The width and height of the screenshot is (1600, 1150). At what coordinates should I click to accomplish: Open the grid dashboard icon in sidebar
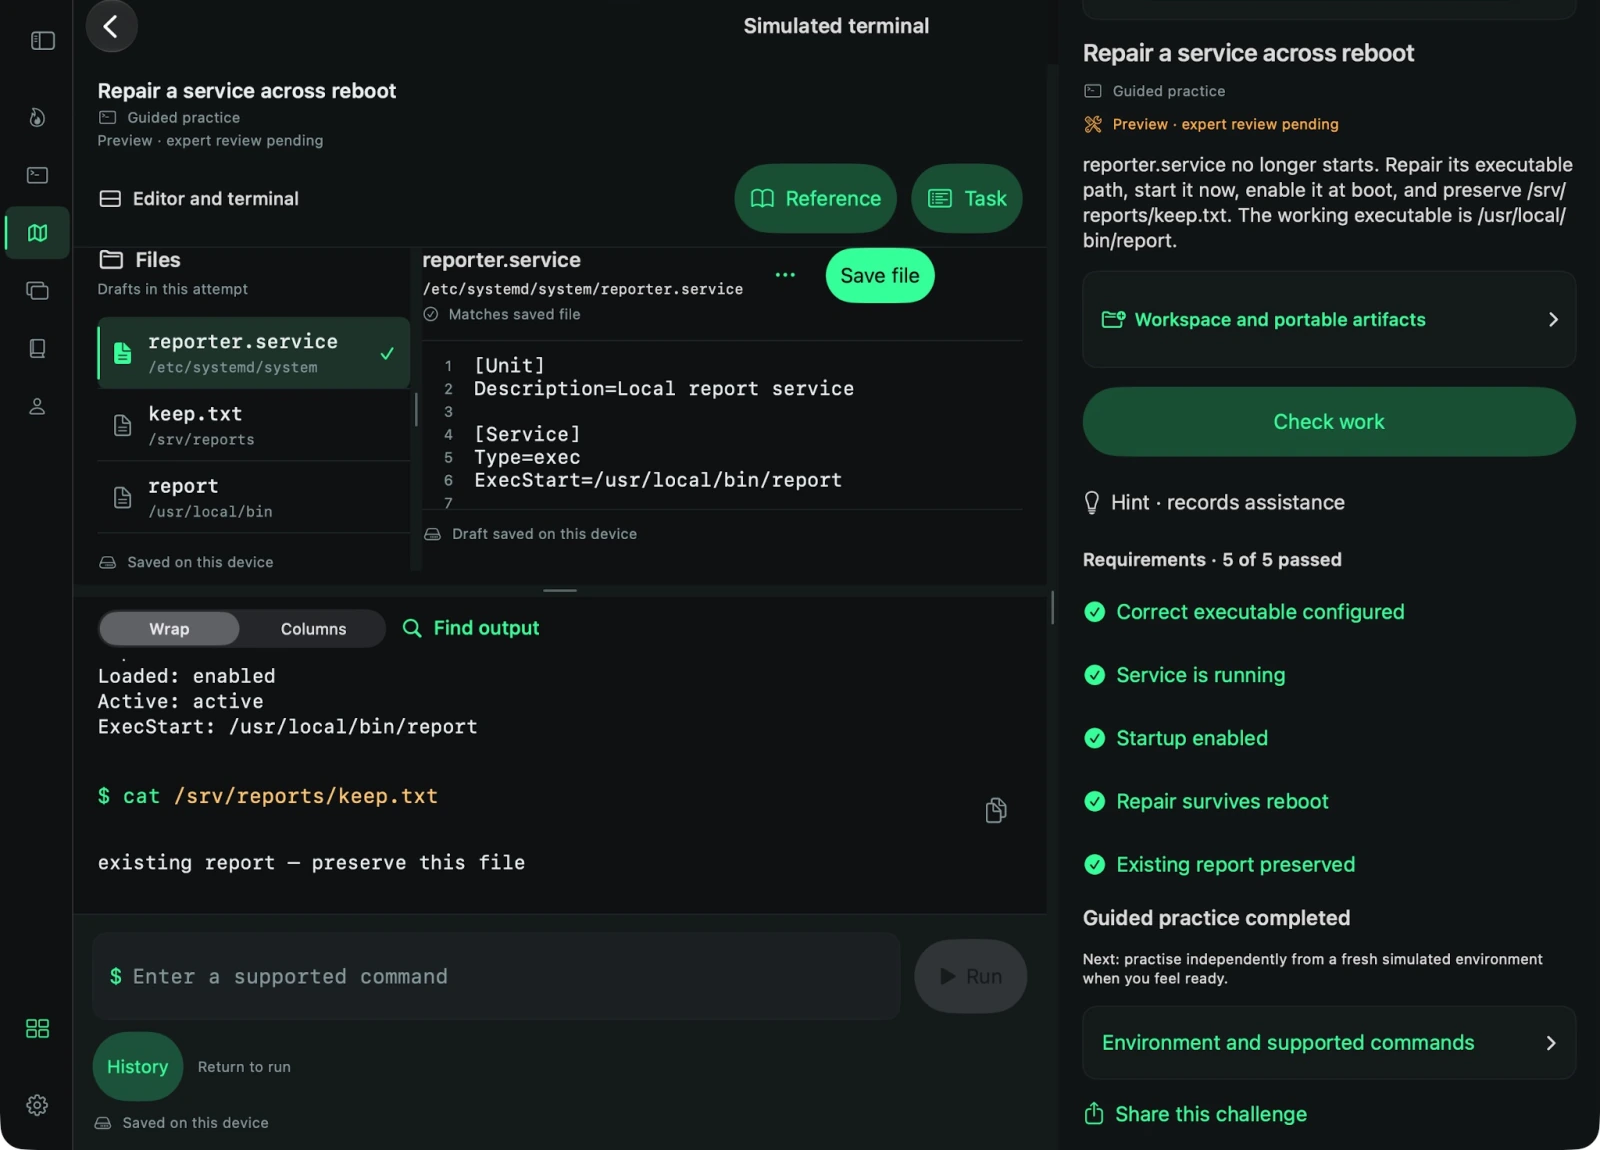37,1028
